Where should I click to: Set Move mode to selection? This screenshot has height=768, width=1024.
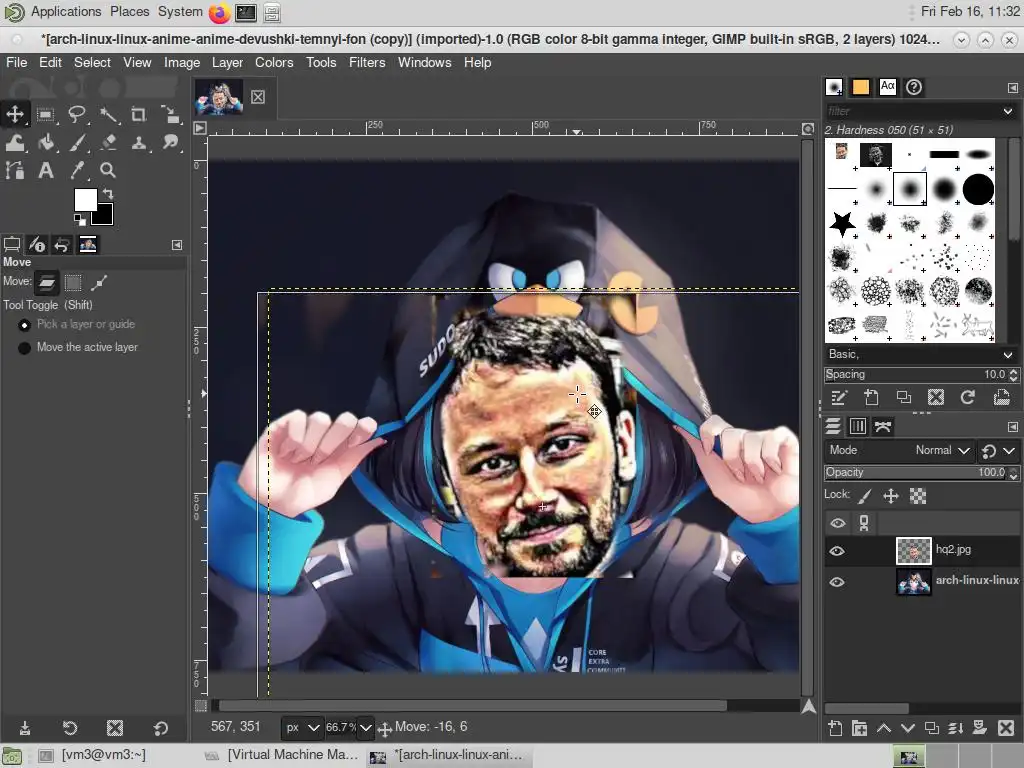(x=73, y=282)
